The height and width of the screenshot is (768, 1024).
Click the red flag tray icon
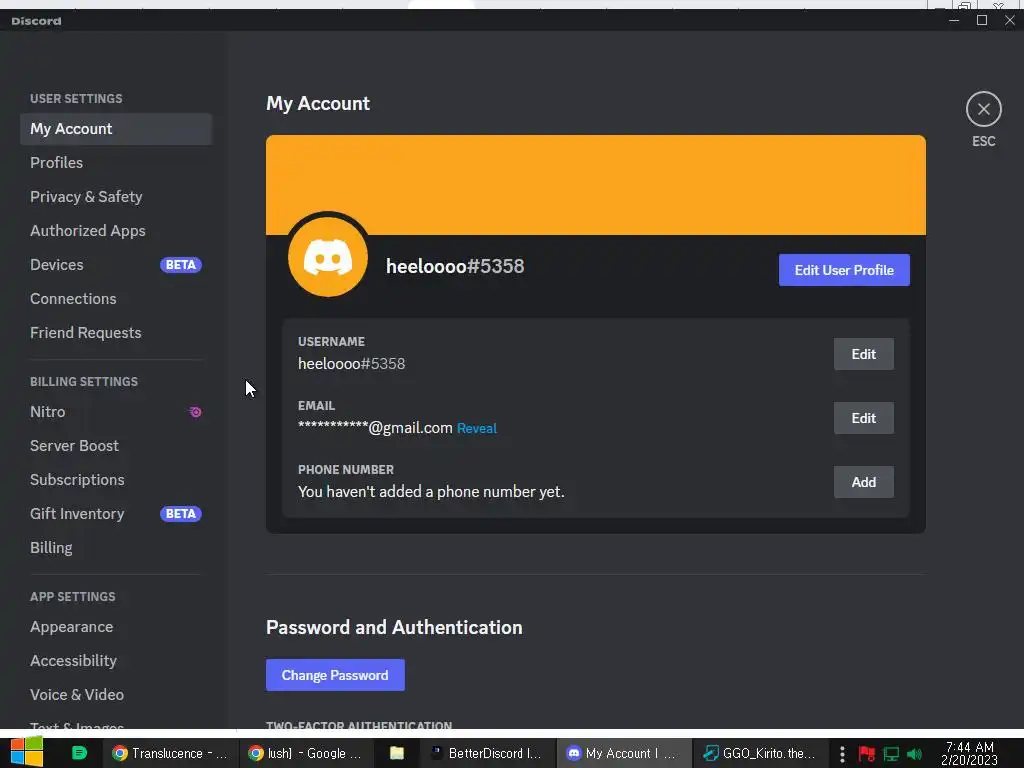(867, 754)
